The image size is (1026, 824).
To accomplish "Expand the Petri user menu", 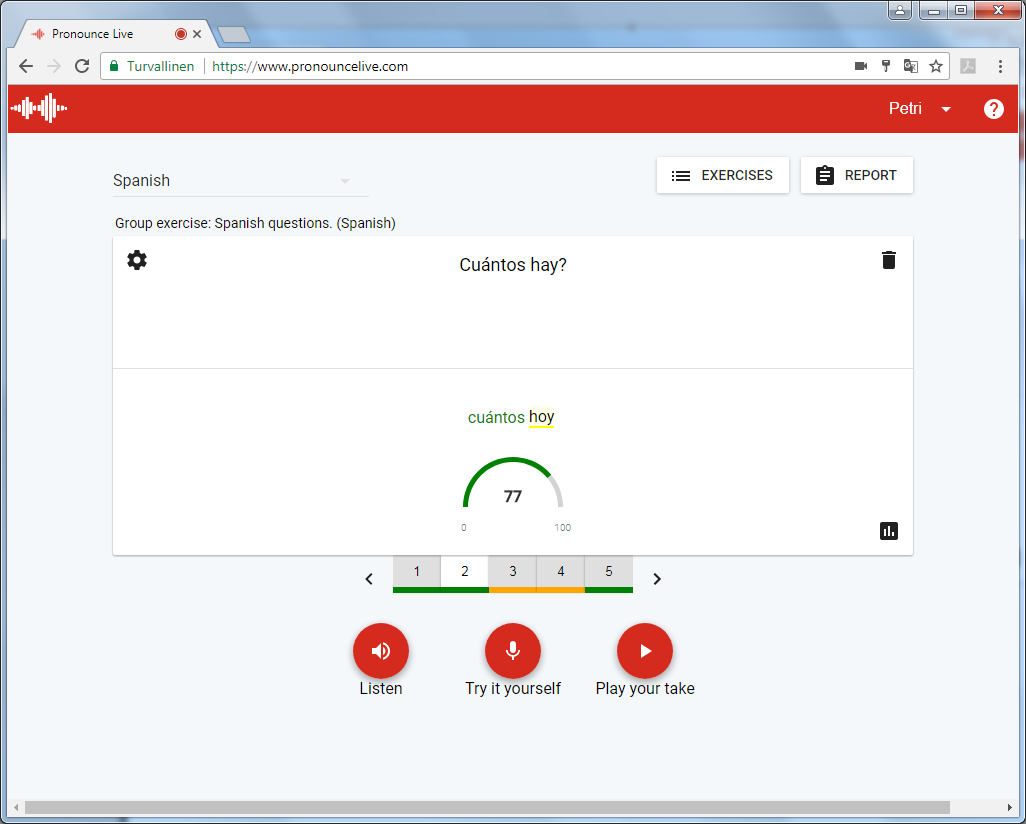I will (x=919, y=109).
